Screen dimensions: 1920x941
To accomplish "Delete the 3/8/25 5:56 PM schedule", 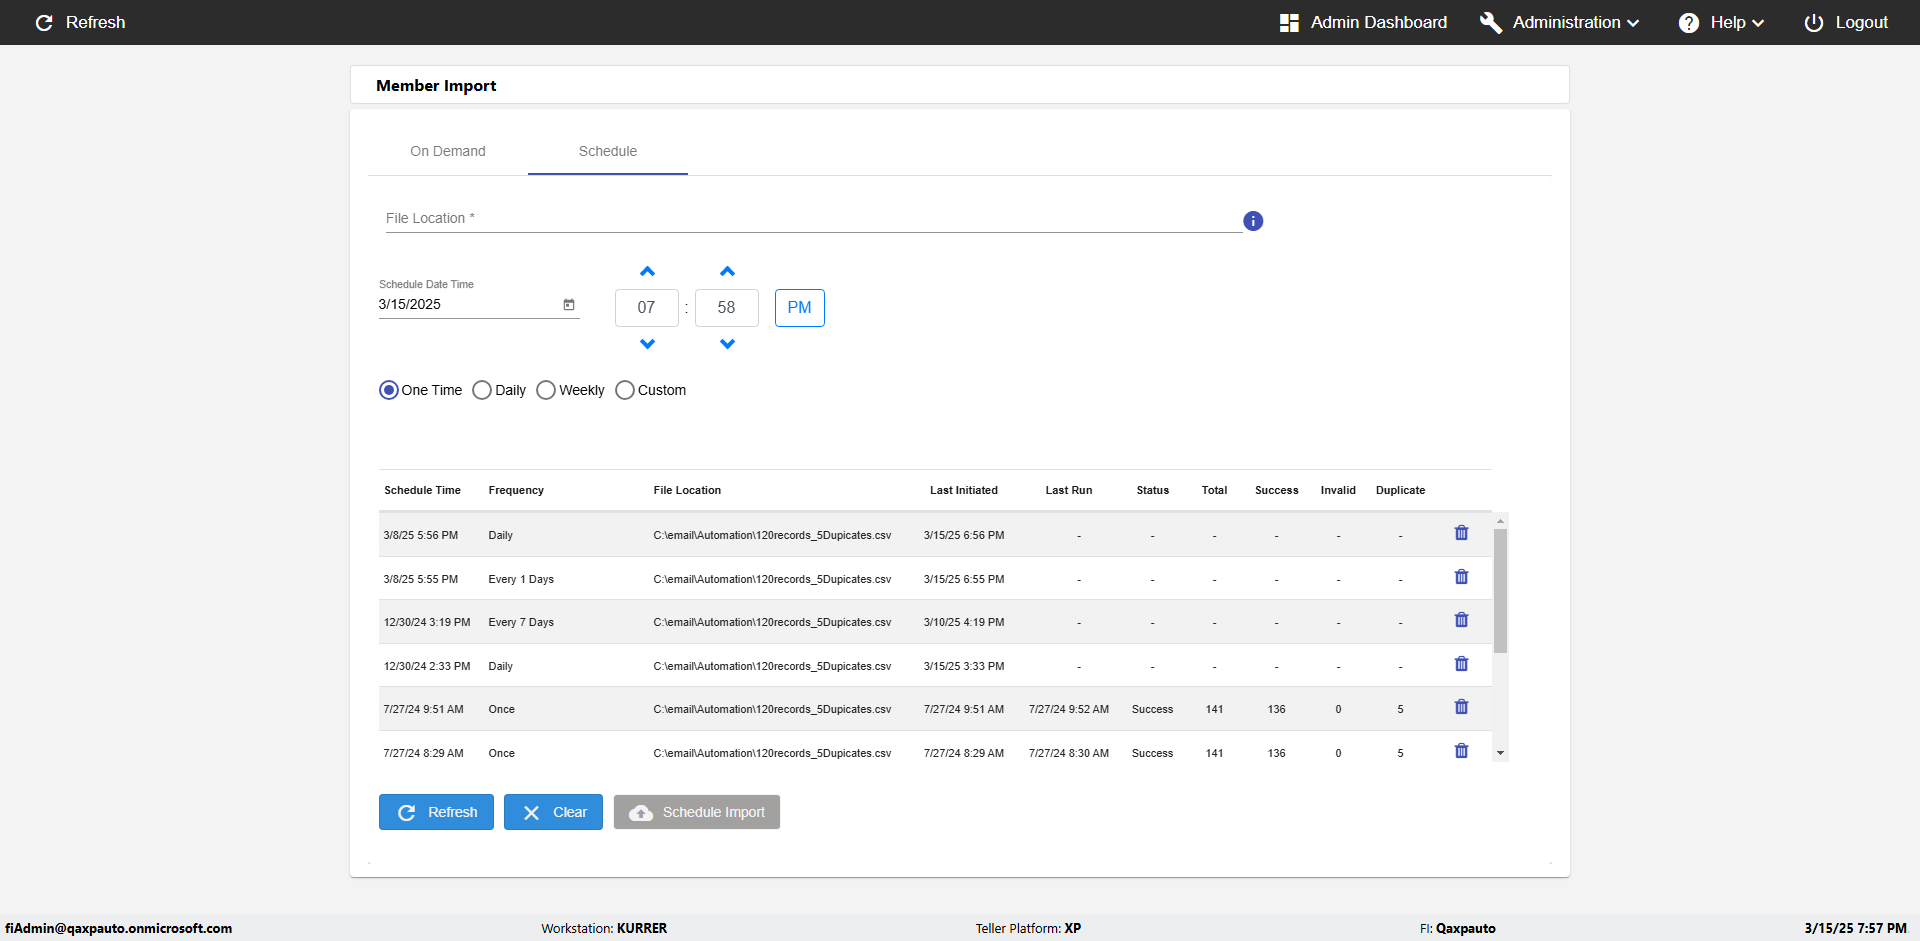I will tap(1461, 533).
